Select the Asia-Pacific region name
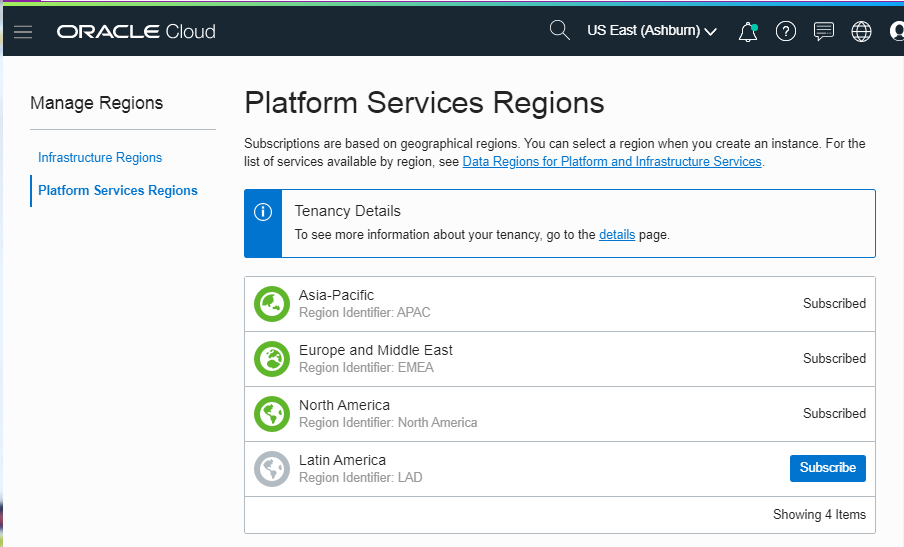The image size is (904, 547). pyautogui.click(x=336, y=295)
